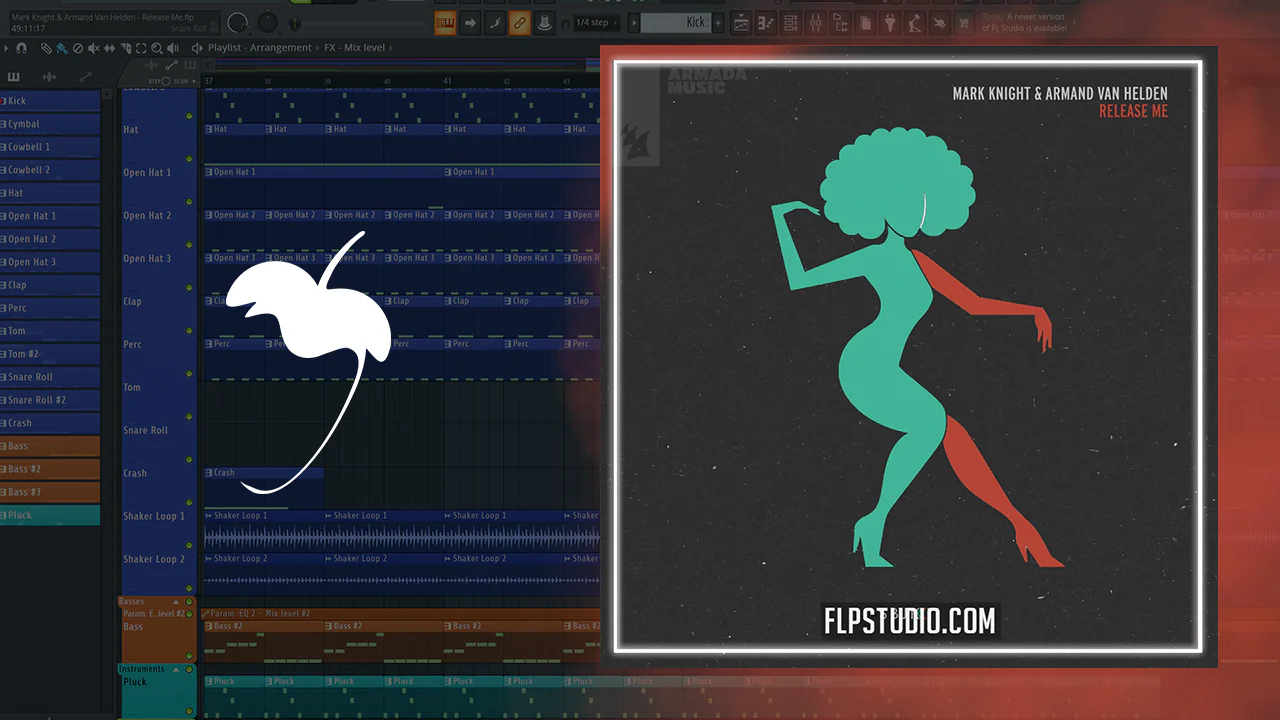Image resolution: width=1280 pixels, height=720 pixels.
Task: Open the Mixer from toolbar
Action: tap(815, 22)
